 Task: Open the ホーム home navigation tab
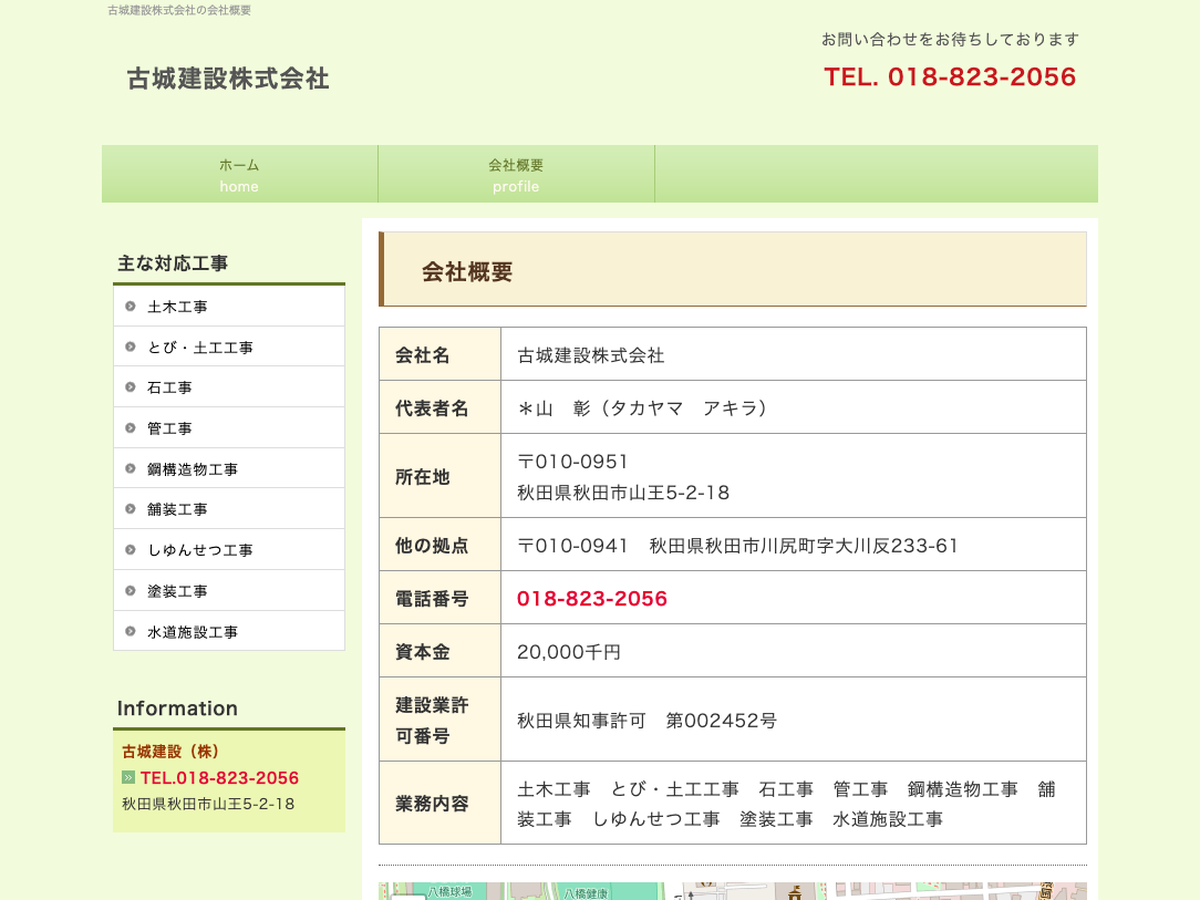[x=239, y=175]
